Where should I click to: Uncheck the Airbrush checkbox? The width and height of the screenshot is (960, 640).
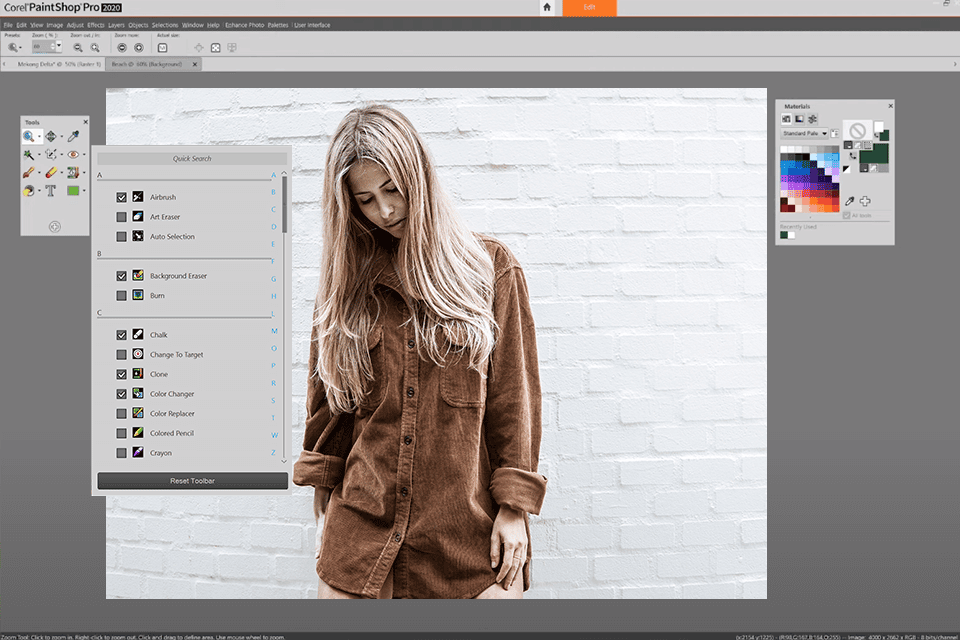pyautogui.click(x=121, y=197)
